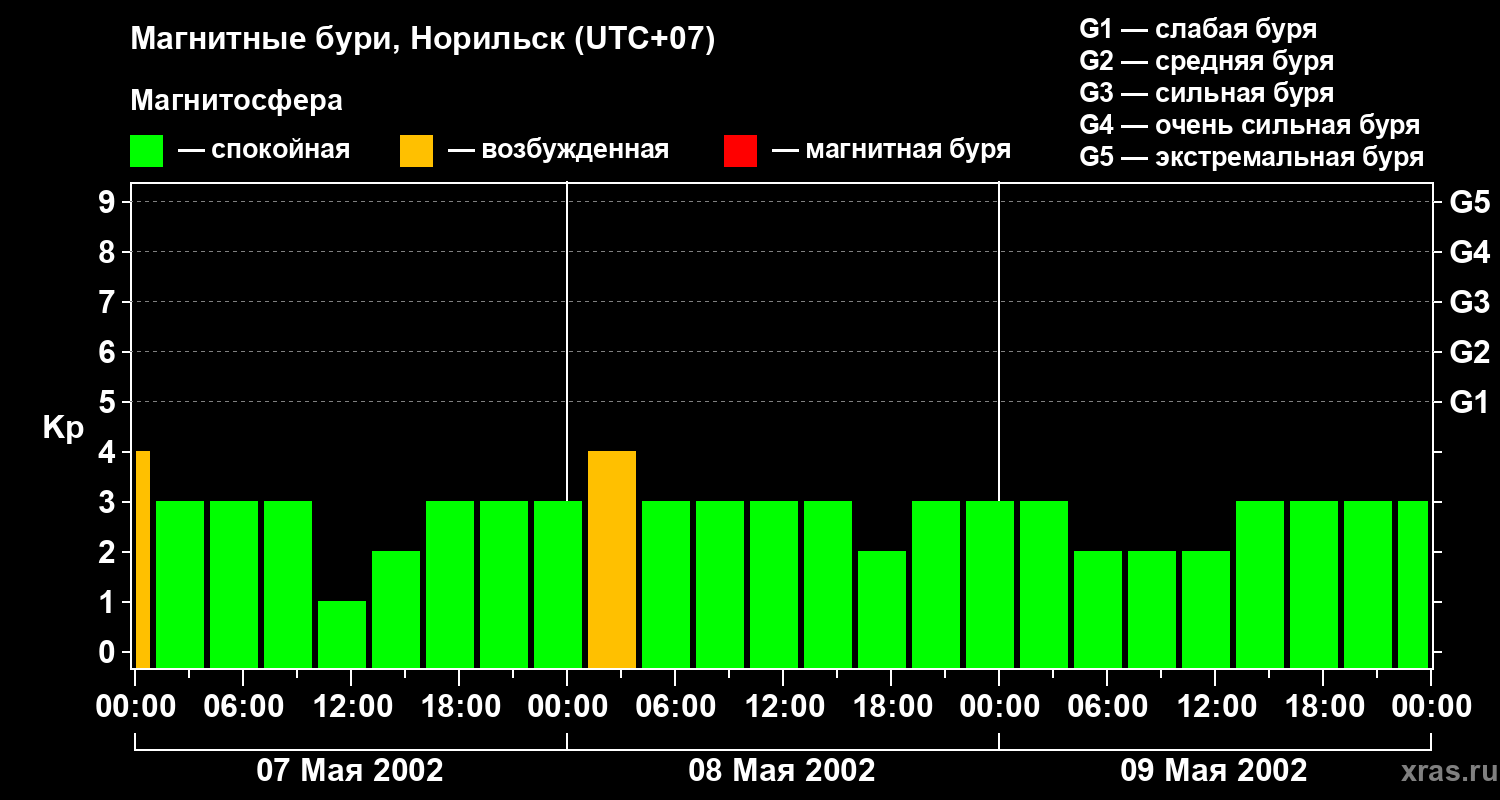The image size is (1500, 800).
Task: Select the 'G1 — слабая буря' description line
Action: (1198, 29)
